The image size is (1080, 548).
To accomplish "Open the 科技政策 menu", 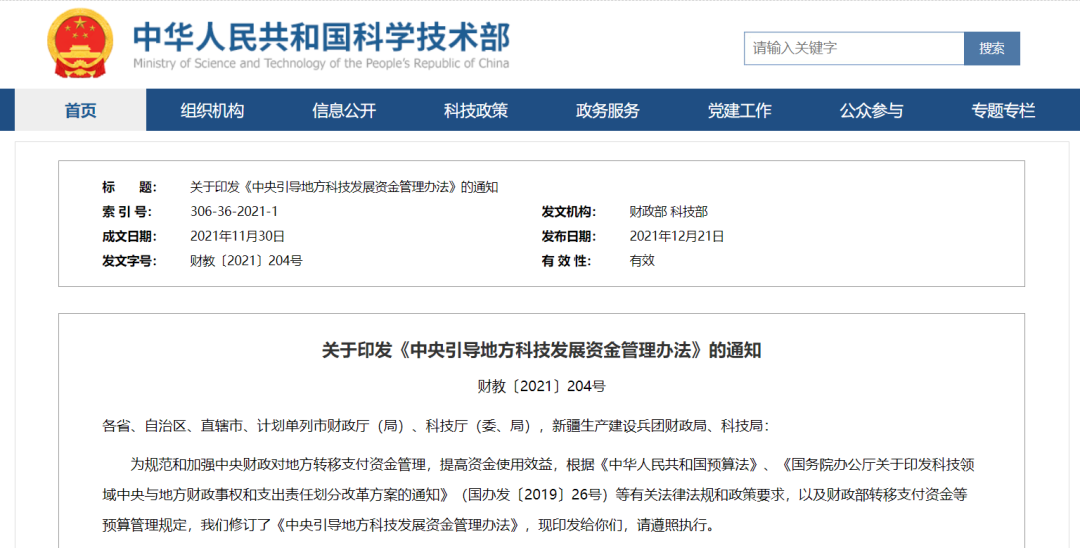I will click(x=476, y=110).
